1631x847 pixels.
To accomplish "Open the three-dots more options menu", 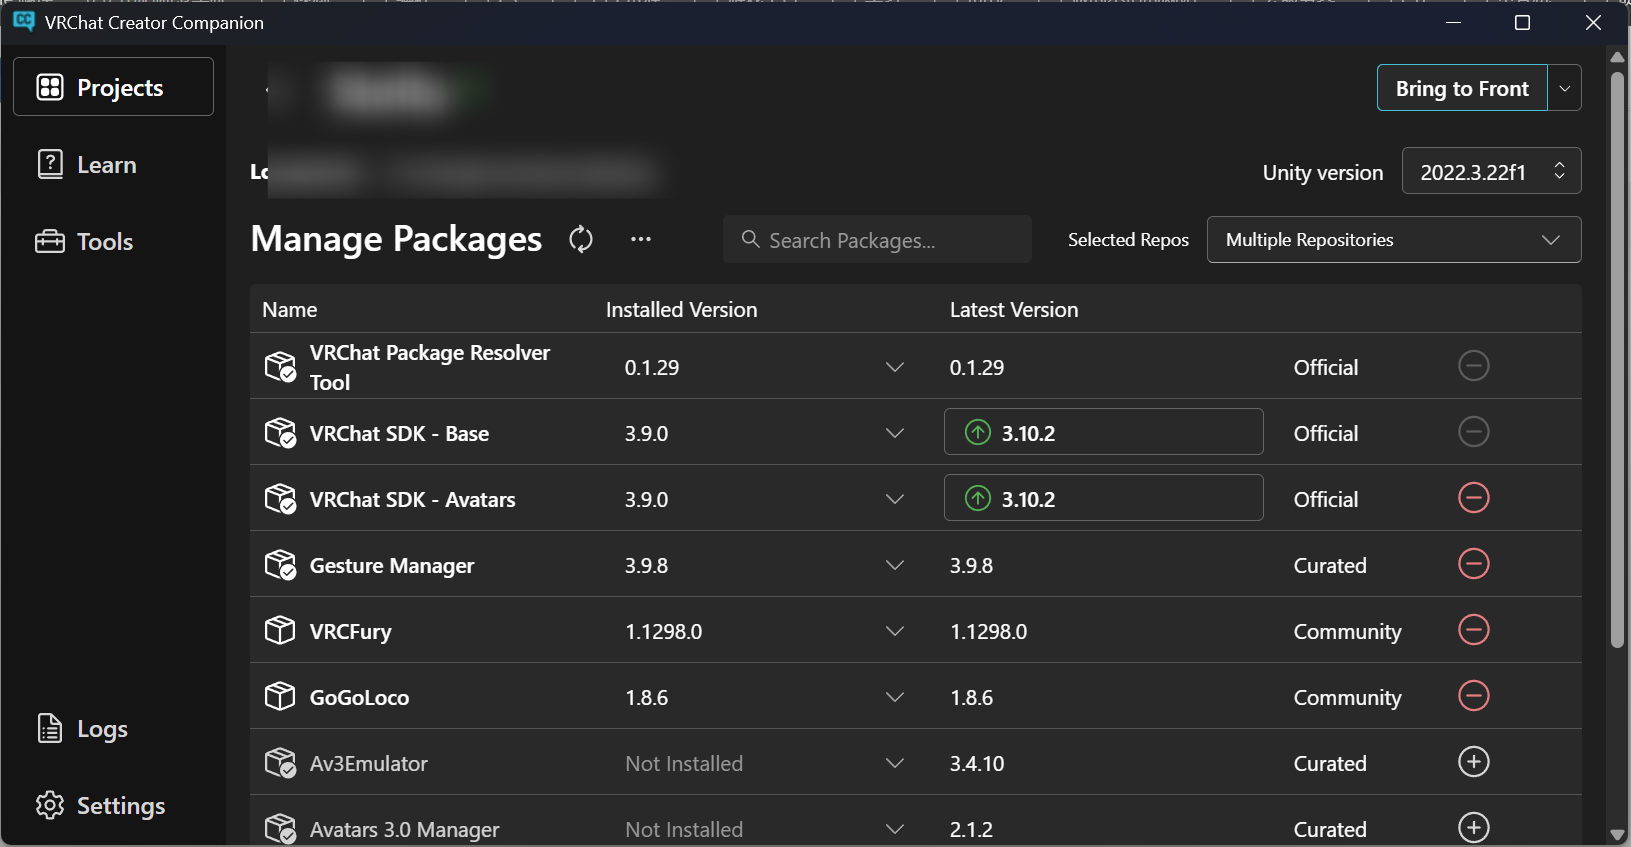I will point(641,239).
